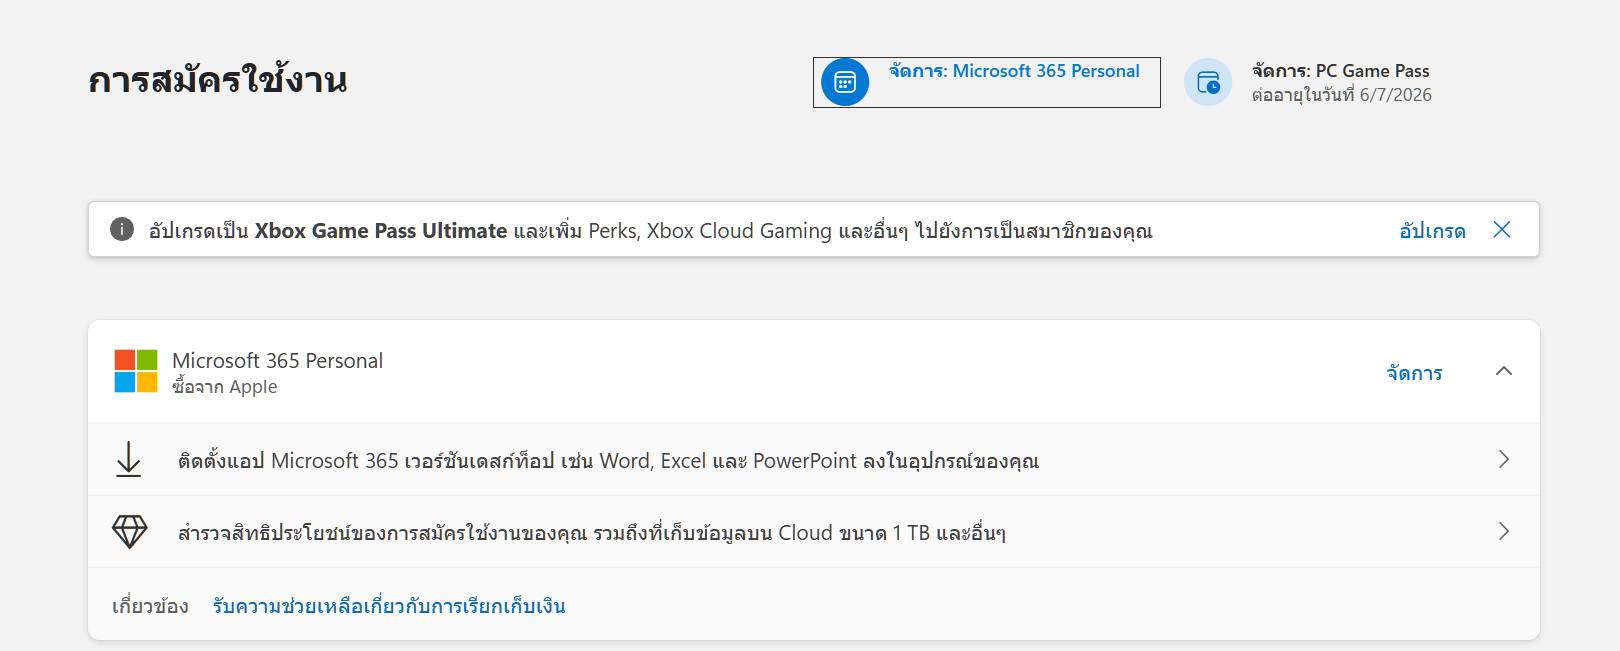1620x651 pixels.
Task: Click จัดการ link on Microsoft 365 card
Action: [x=1414, y=373]
